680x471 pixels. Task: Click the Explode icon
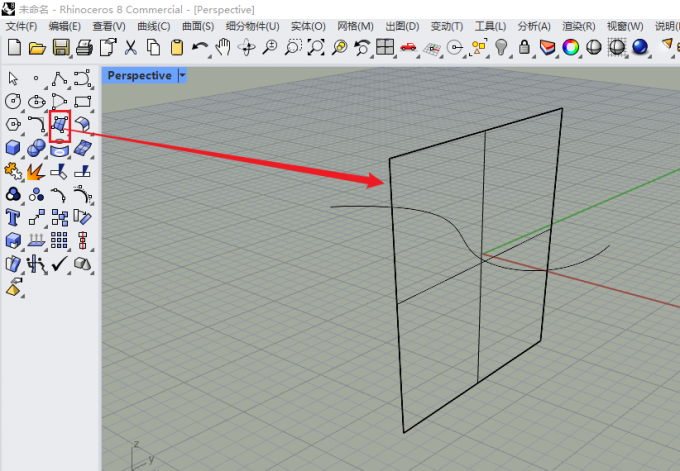point(36,171)
